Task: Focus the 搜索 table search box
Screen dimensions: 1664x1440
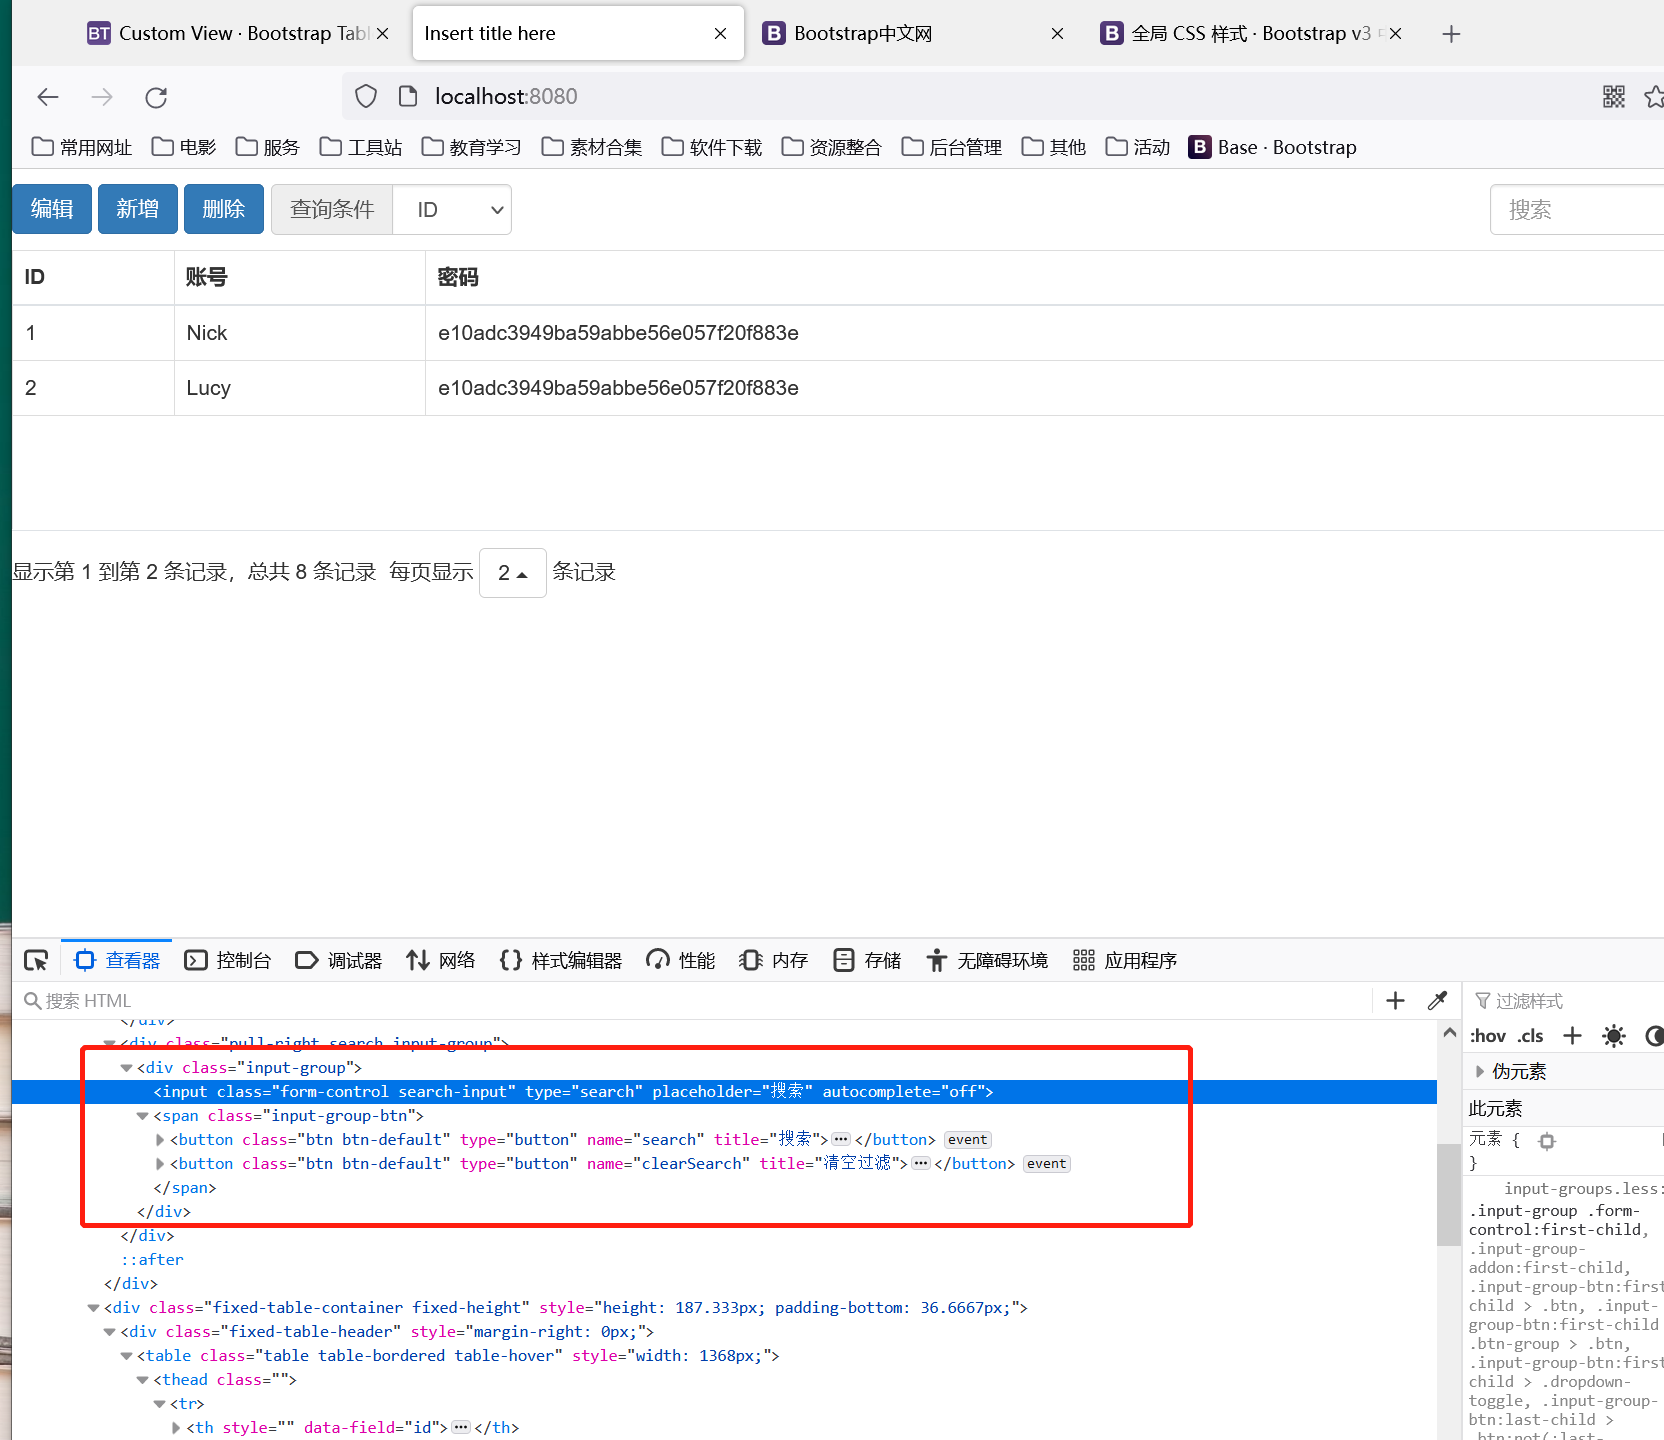Action: point(1577,209)
